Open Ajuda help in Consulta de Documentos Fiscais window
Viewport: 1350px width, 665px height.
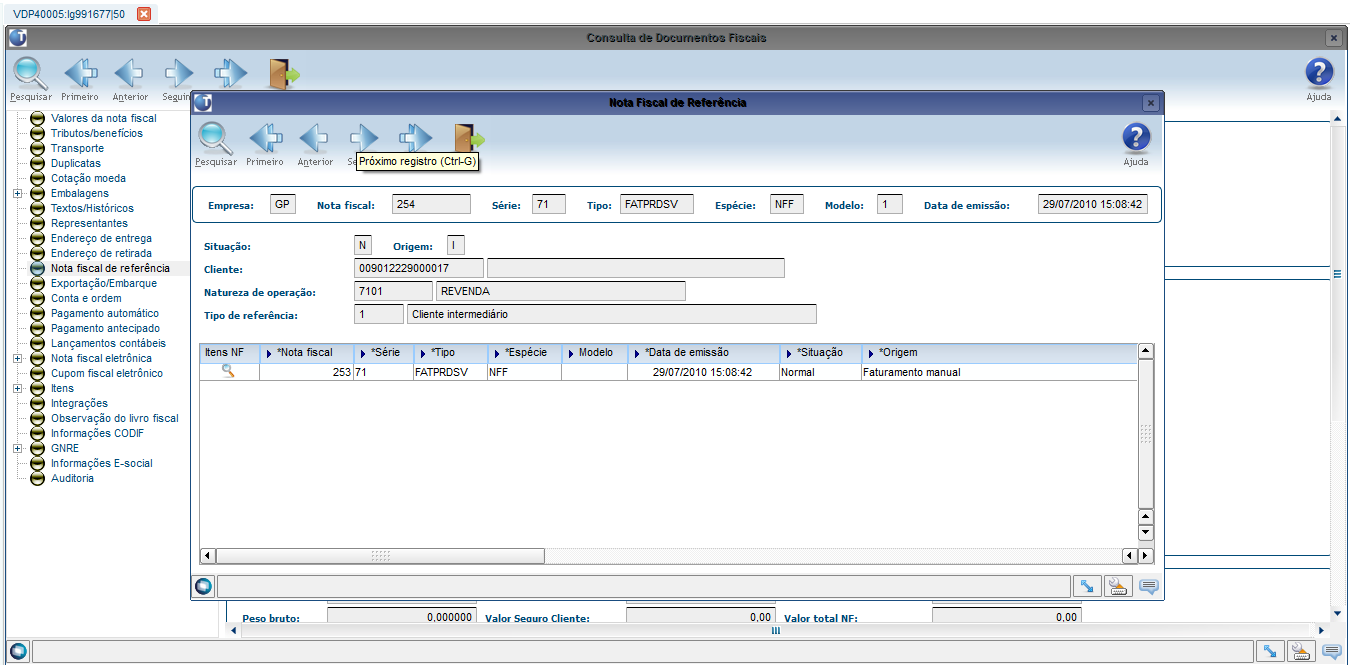point(1320,74)
